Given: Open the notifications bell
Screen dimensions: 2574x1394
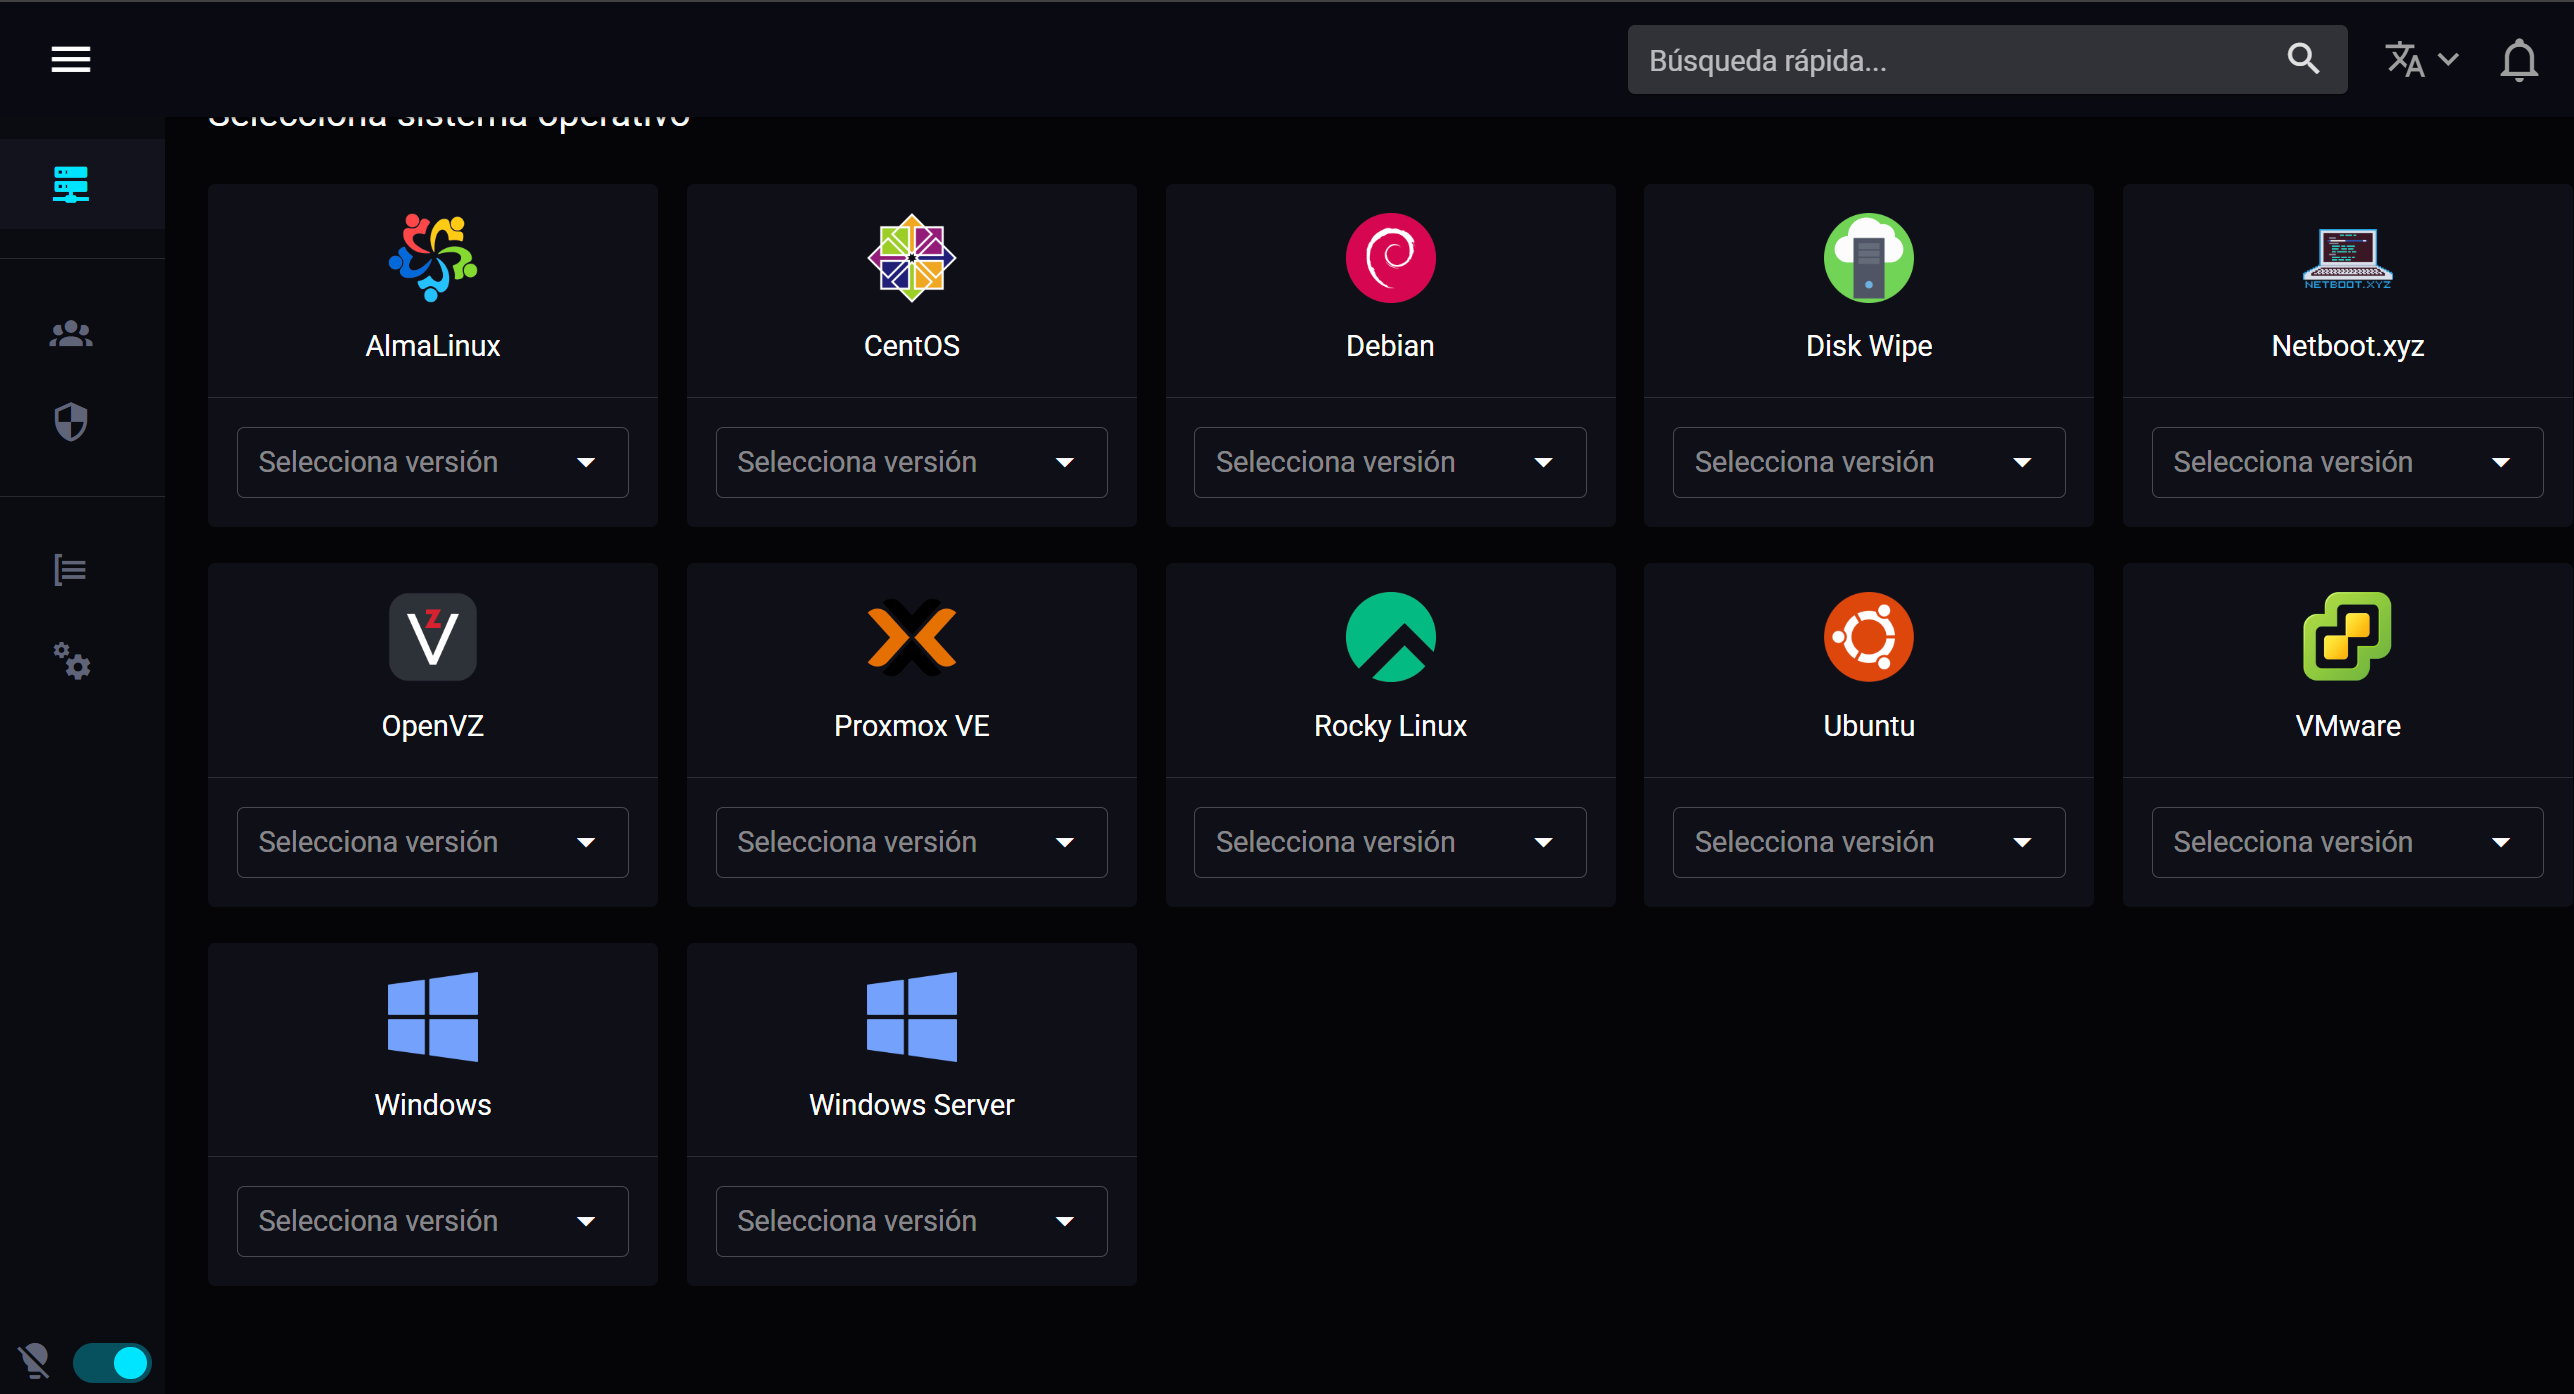Looking at the screenshot, I should tap(2519, 61).
